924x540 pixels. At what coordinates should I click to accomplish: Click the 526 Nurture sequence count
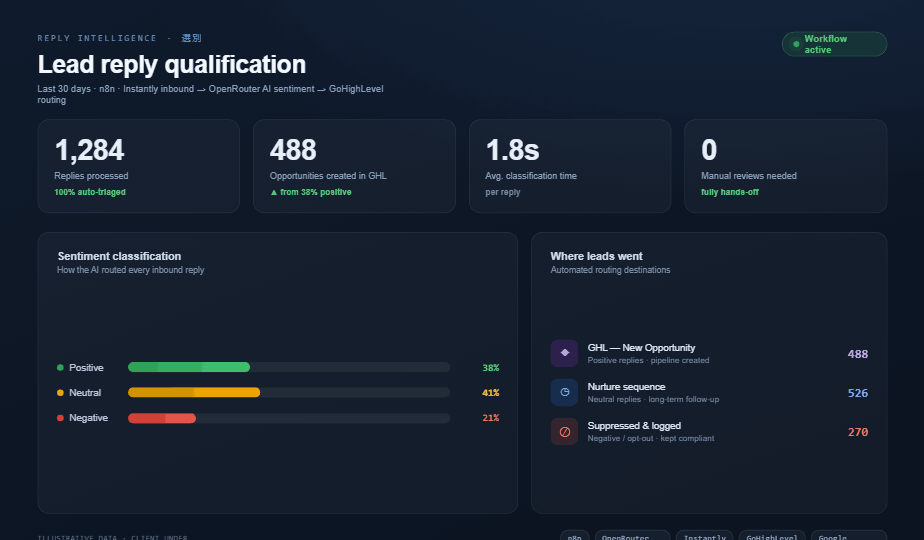[x=857, y=393]
